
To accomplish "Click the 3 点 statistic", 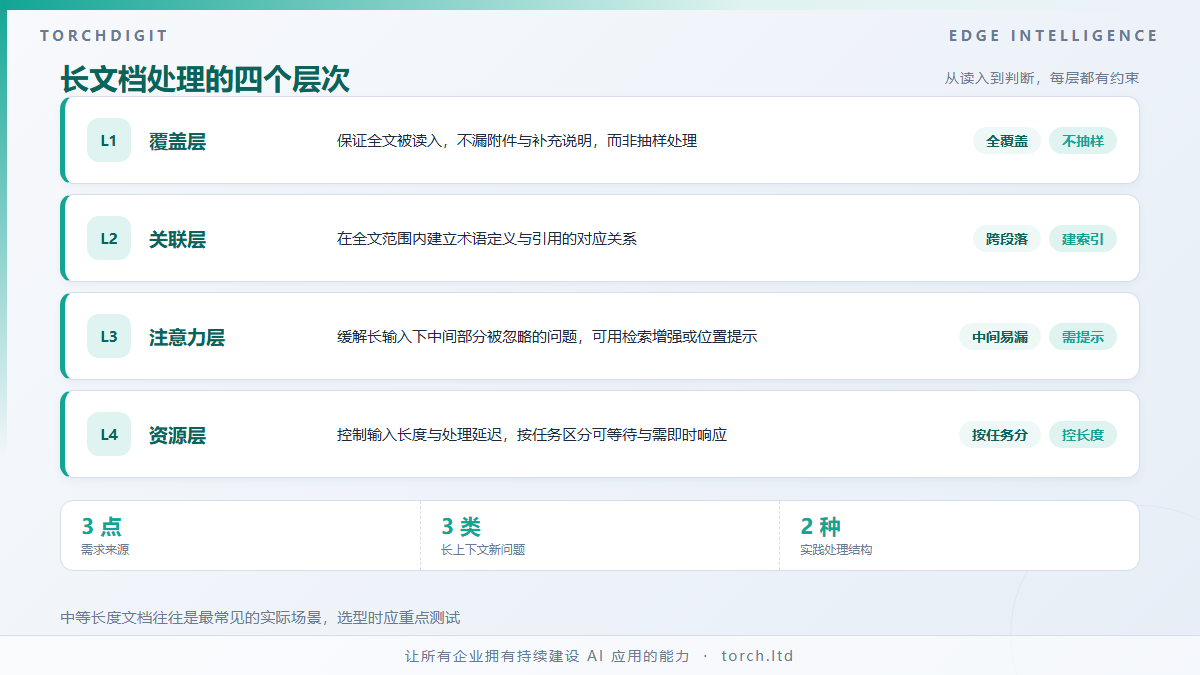I will tap(101, 526).
